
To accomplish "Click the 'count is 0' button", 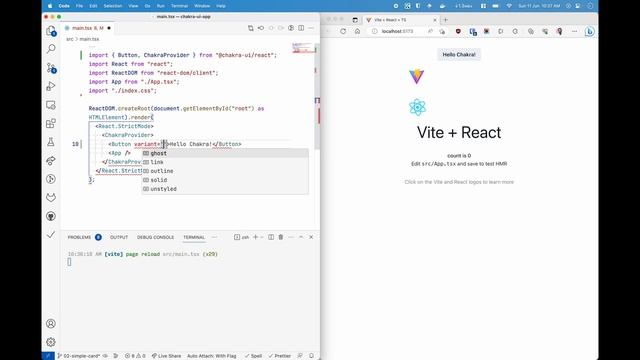I will pyautogui.click(x=459, y=156).
